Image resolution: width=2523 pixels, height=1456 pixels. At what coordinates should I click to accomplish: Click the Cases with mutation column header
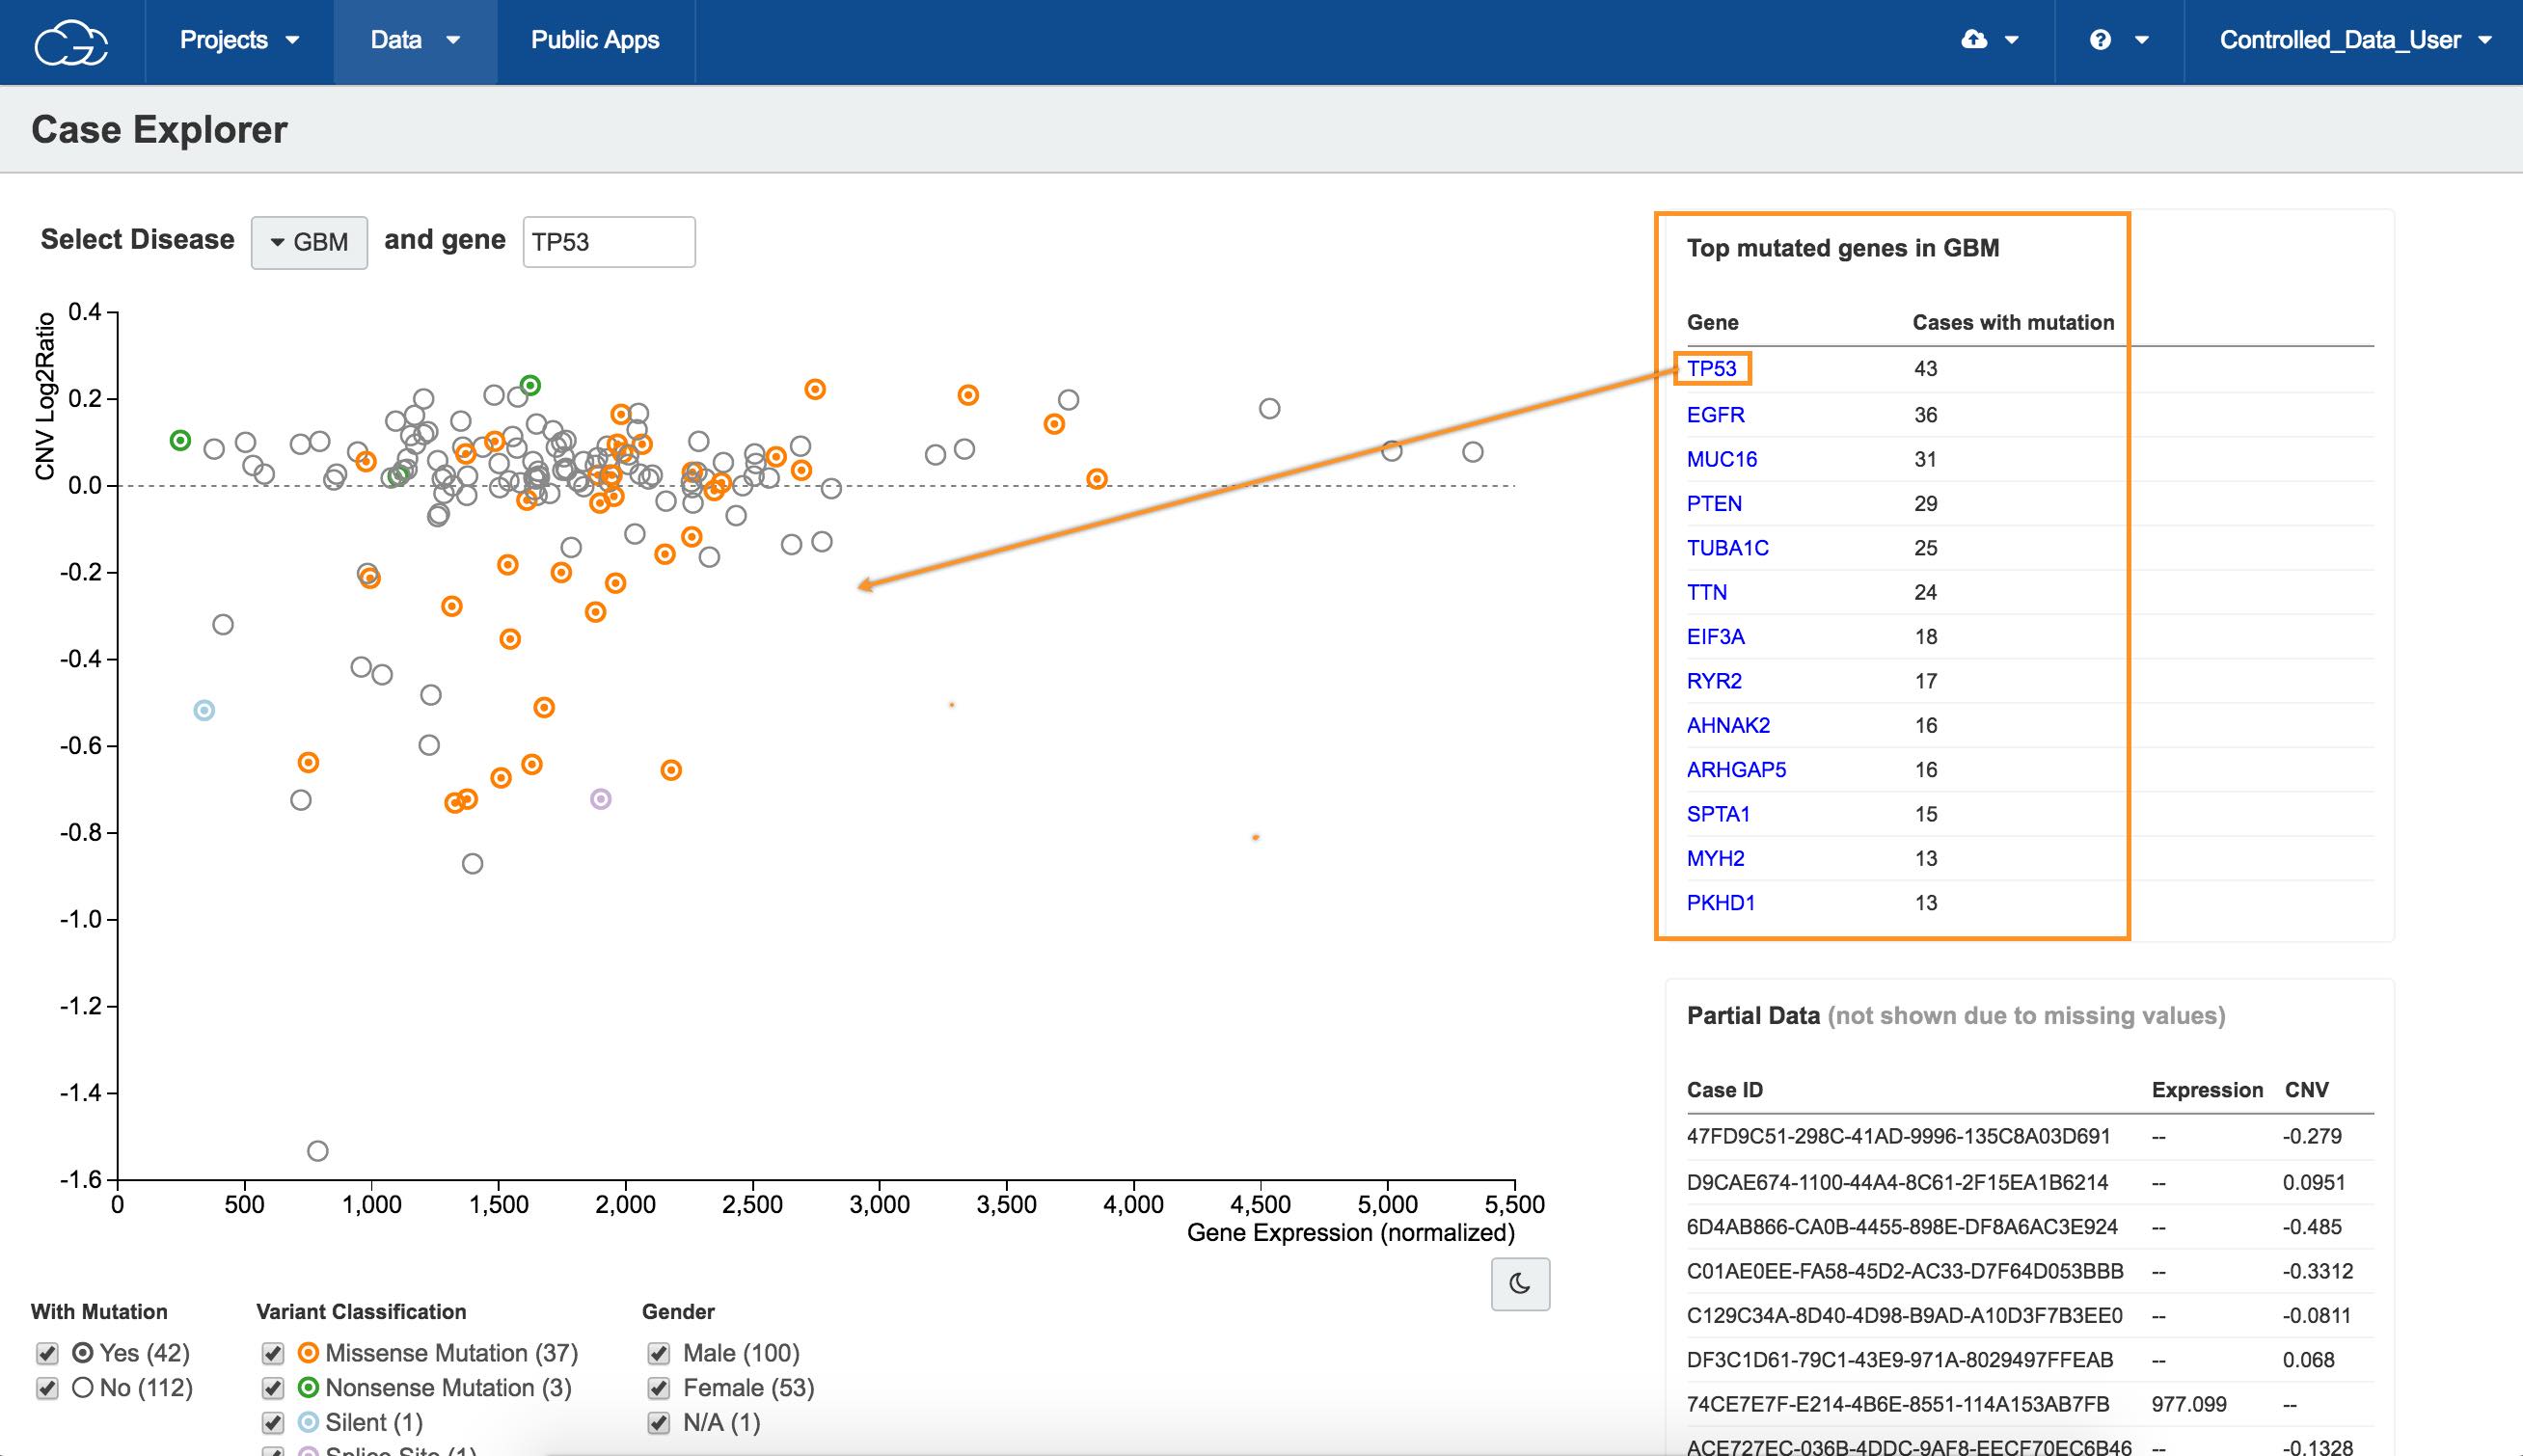tap(2013, 322)
